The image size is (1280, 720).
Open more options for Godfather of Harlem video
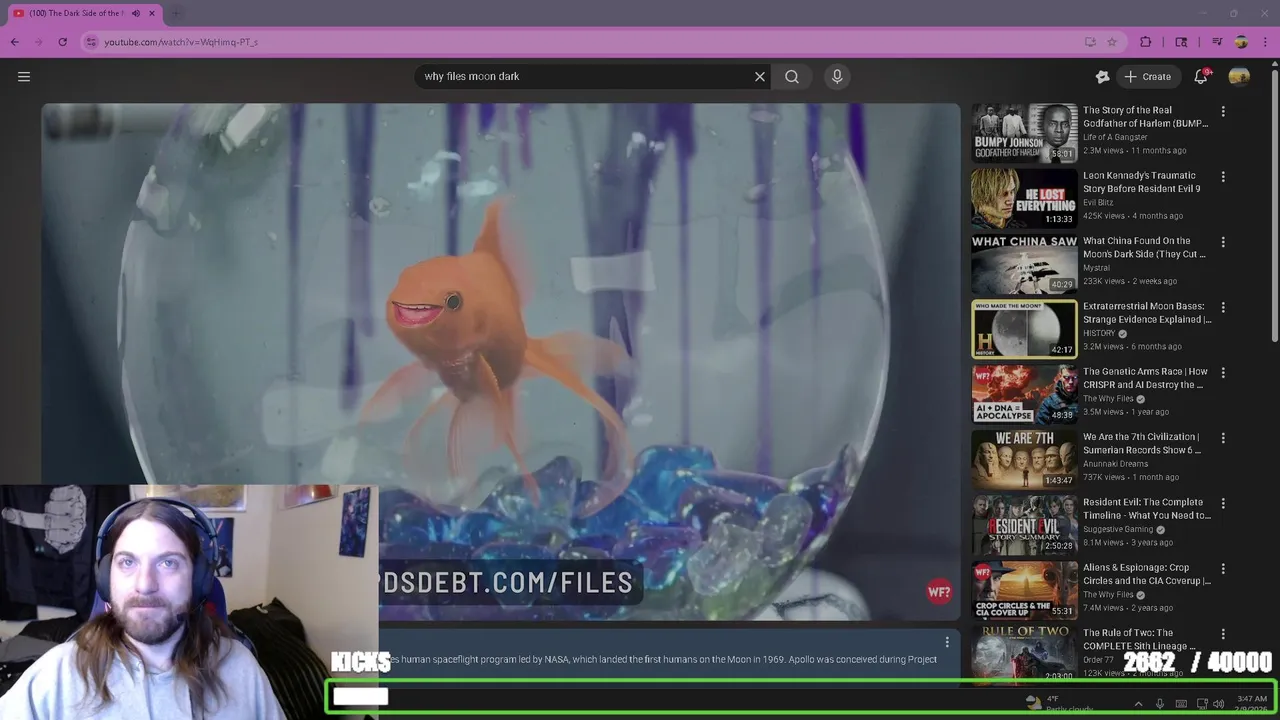(1222, 112)
